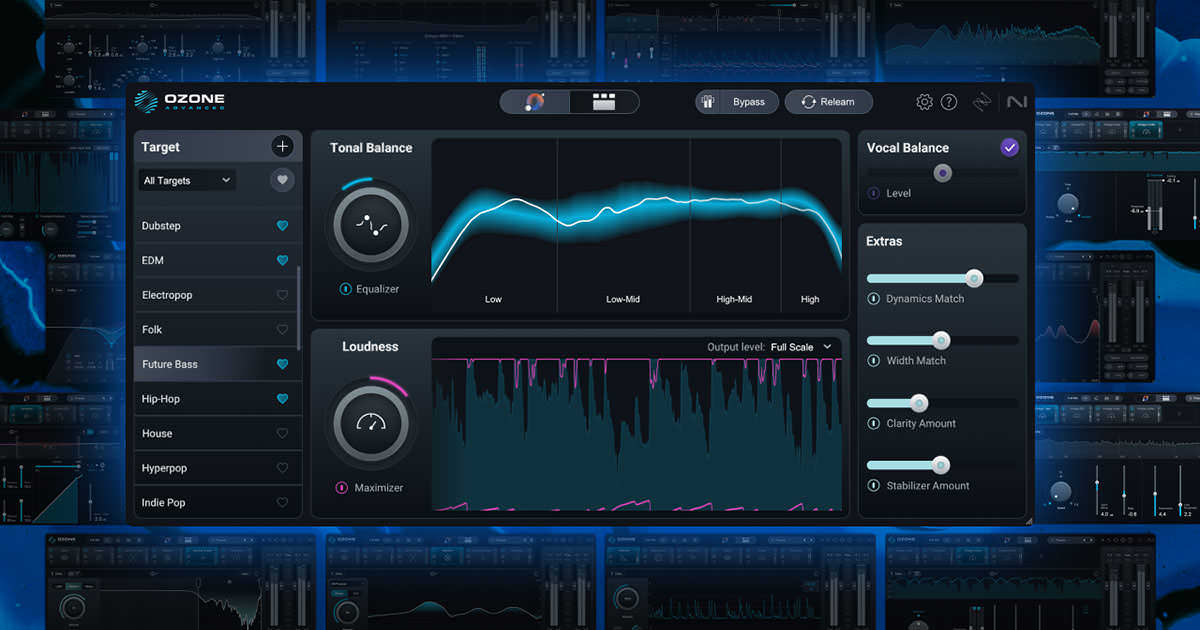Toggle Width Match power button
This screenshot has height=630, width=1200.
click(x=873, y=360)
